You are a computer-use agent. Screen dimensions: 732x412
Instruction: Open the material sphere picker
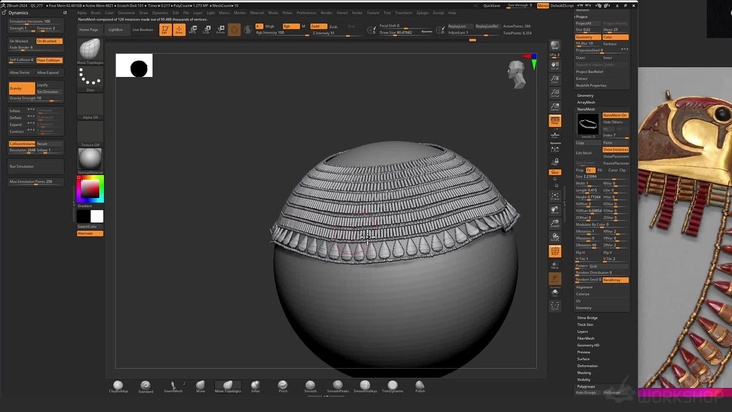[90, 158]
